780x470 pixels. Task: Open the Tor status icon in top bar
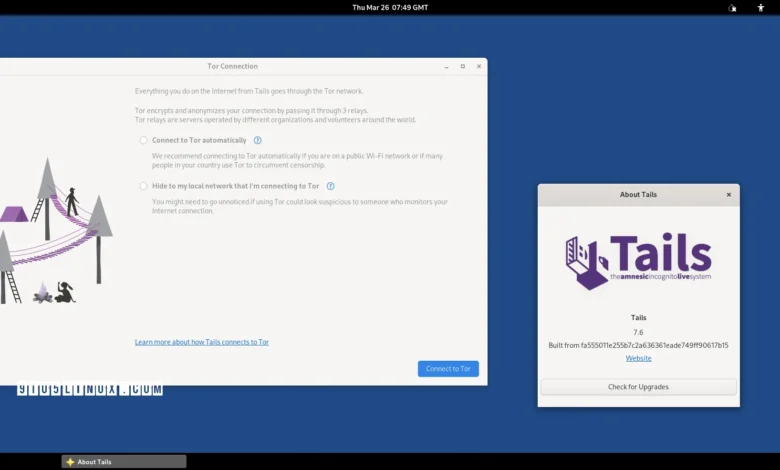732,7
